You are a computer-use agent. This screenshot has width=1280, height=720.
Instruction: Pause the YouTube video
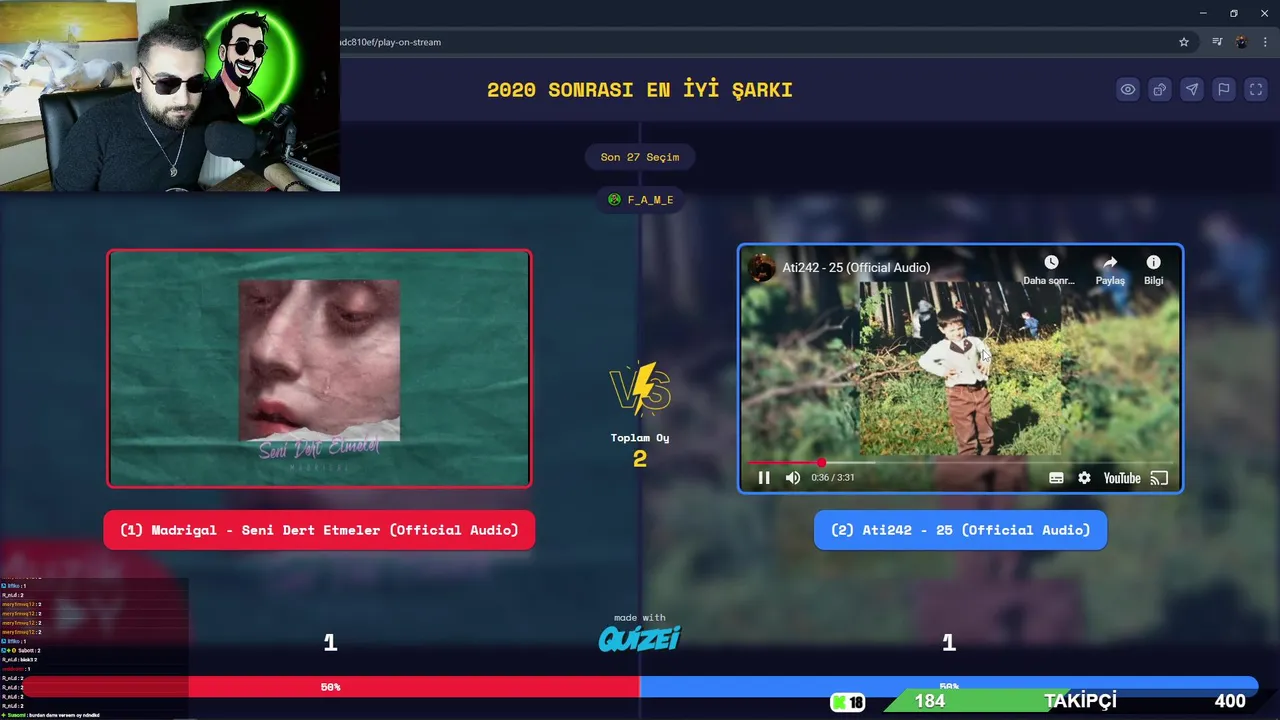pyautogui.click(x=764, y=478)
